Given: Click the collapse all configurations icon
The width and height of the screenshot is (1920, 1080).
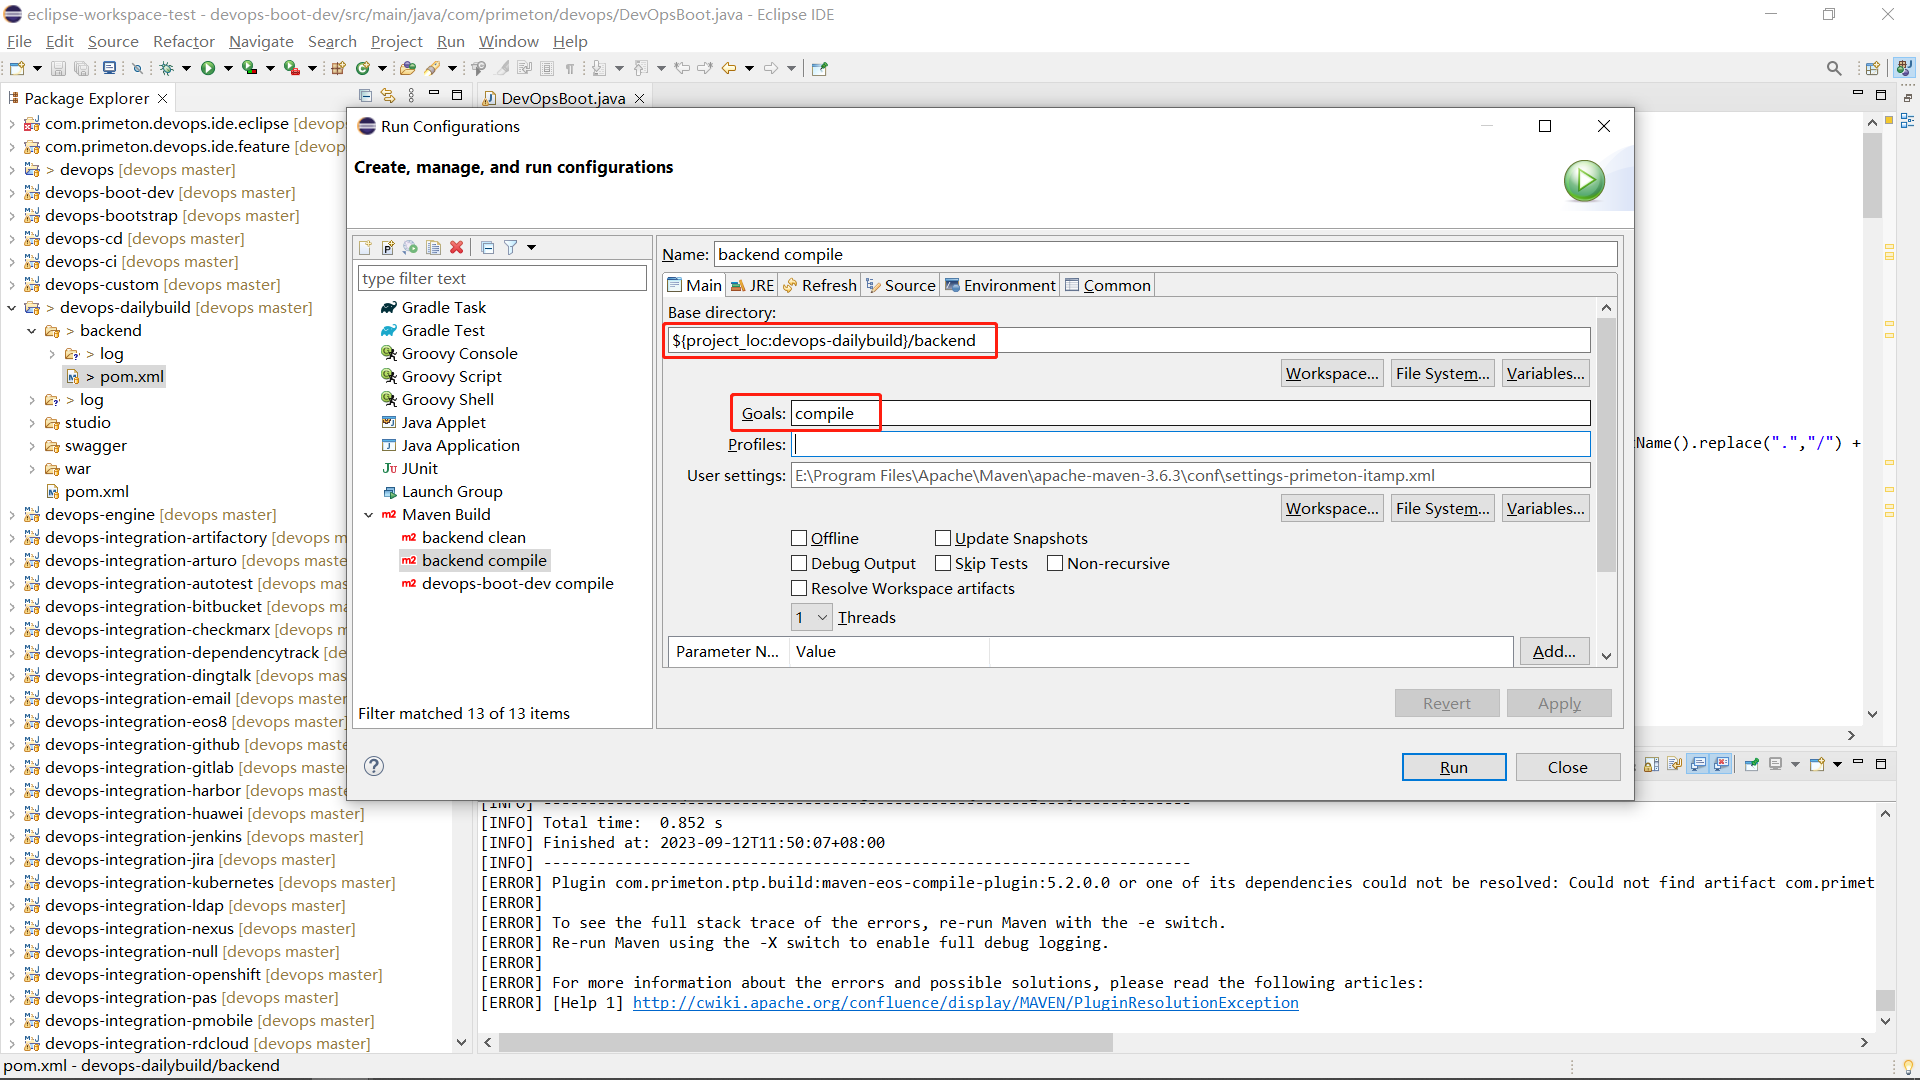Looking at the screenshot, I should point(487,247).
